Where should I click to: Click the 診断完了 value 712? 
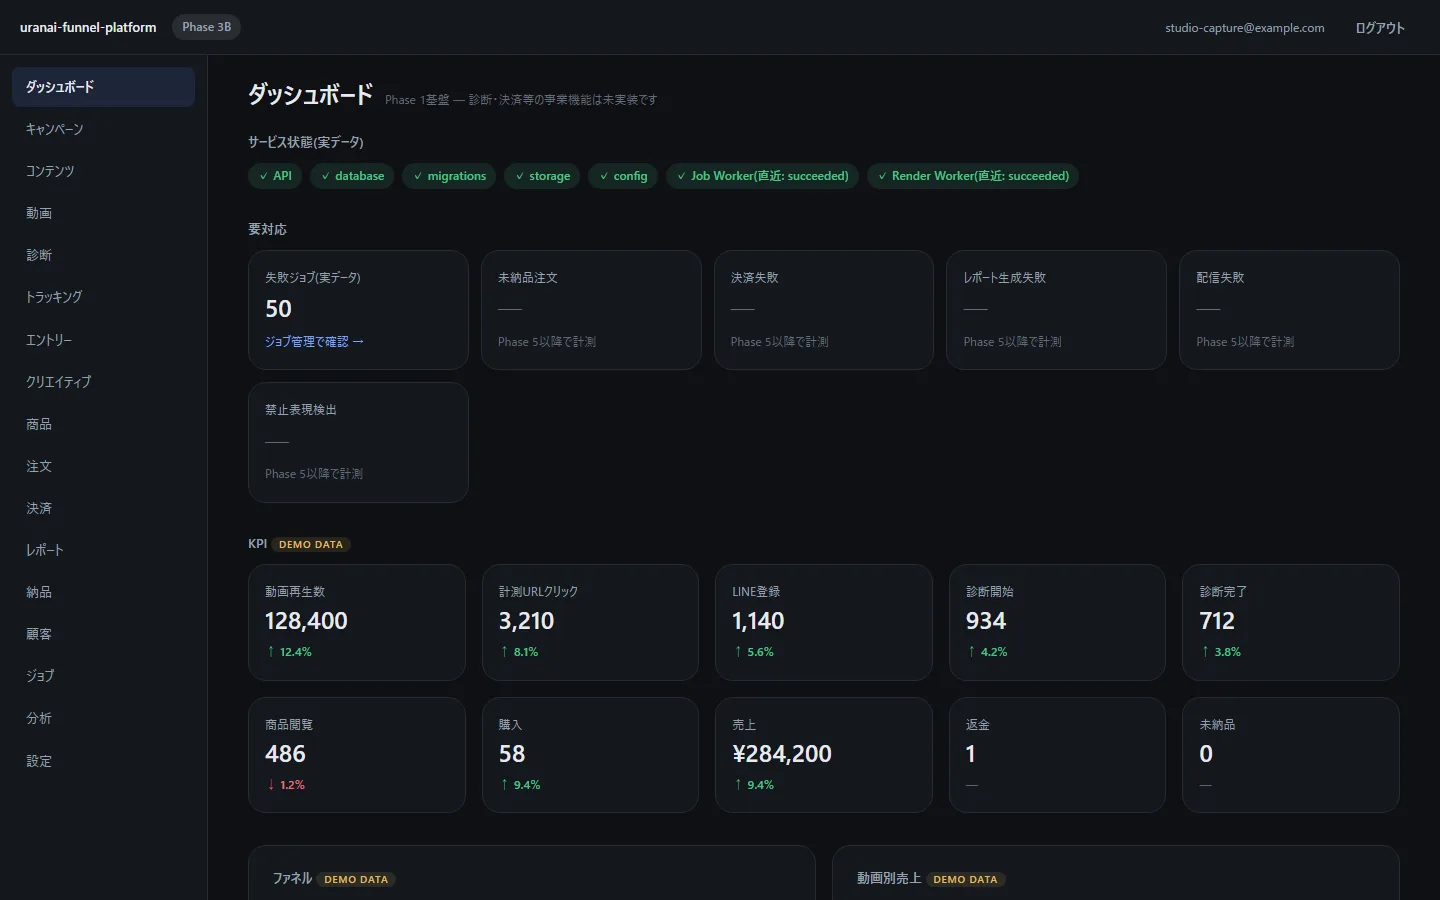point(1217,621)
